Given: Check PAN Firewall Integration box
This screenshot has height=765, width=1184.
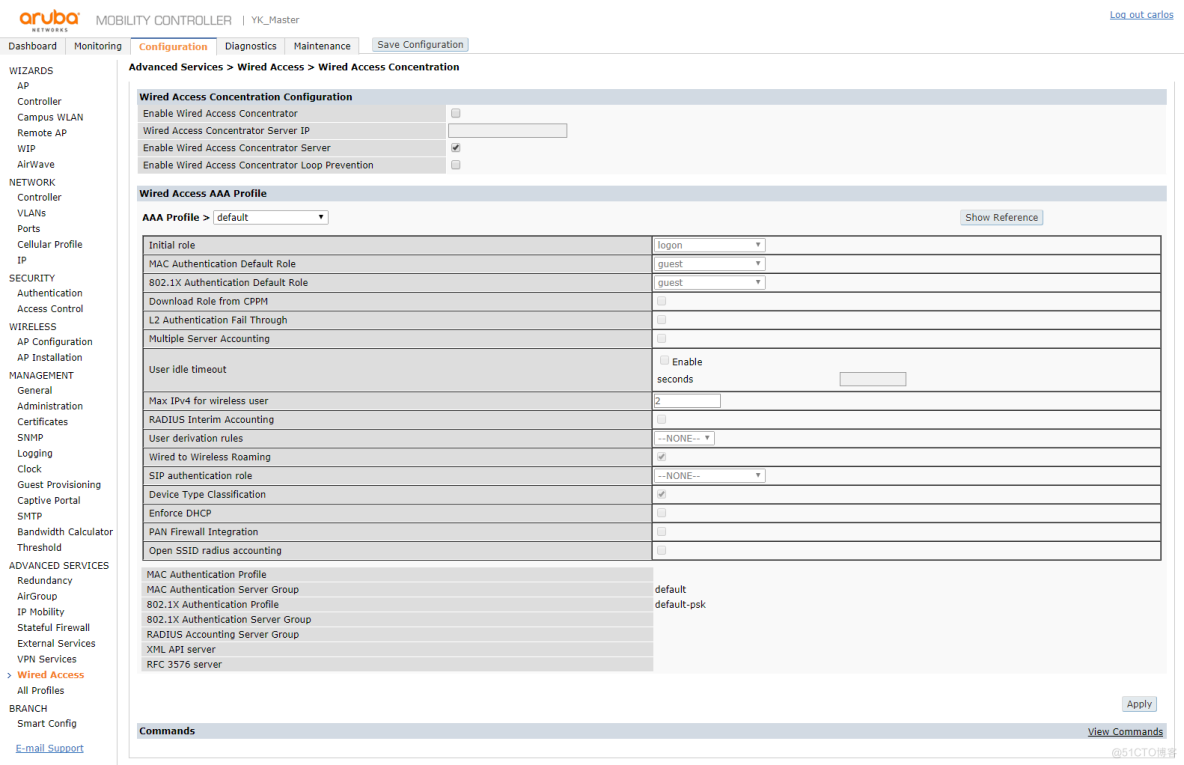Looking at the screenshot, I should click(661, 532).
